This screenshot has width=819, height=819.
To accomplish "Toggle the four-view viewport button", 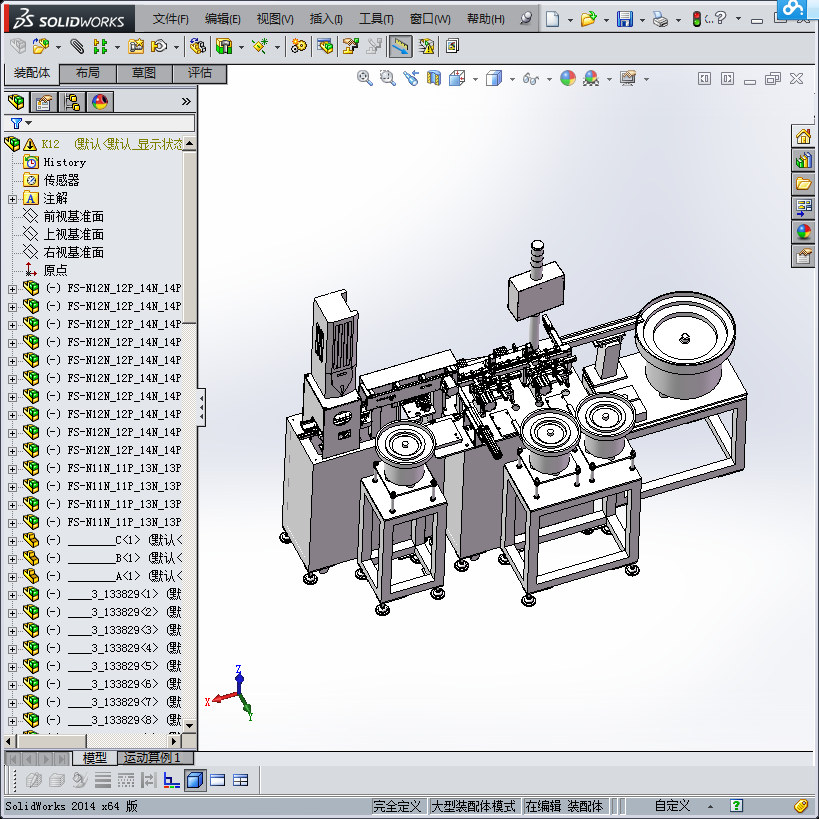I will point(241,780).
